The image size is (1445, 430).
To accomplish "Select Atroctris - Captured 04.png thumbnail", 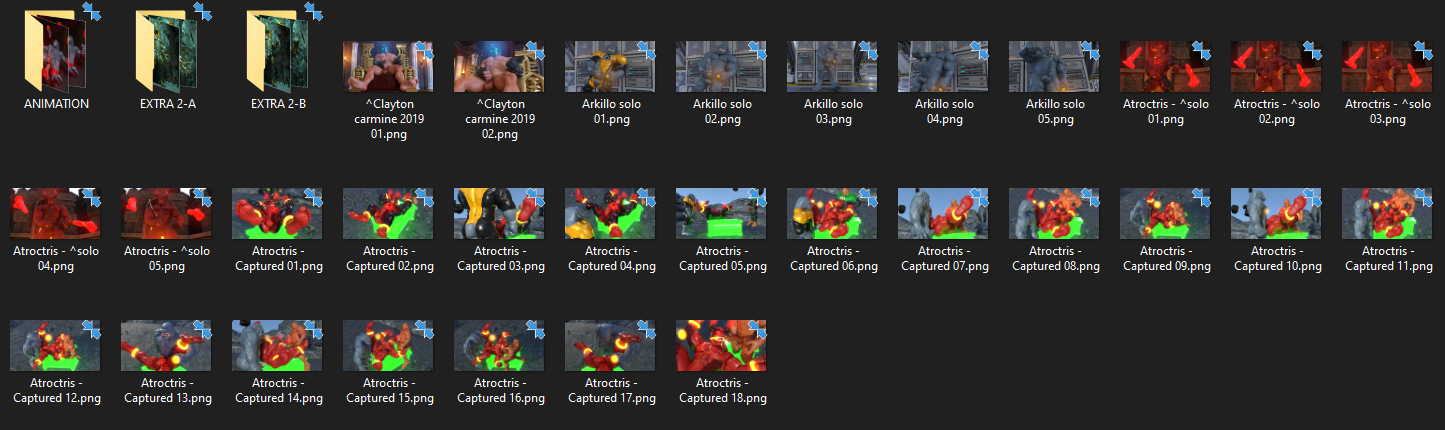I will [x=610, y=212].
